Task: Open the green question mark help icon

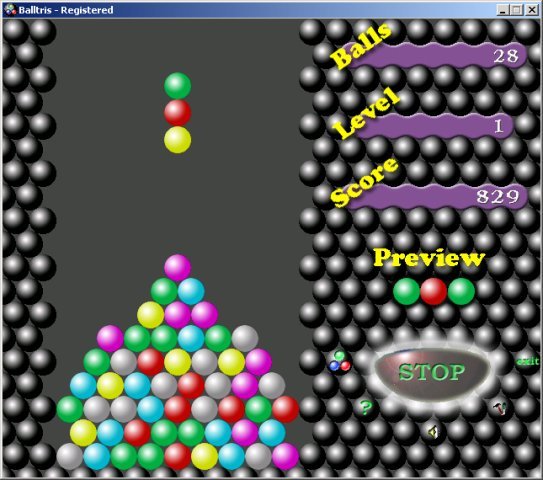Action: point(366,407)
